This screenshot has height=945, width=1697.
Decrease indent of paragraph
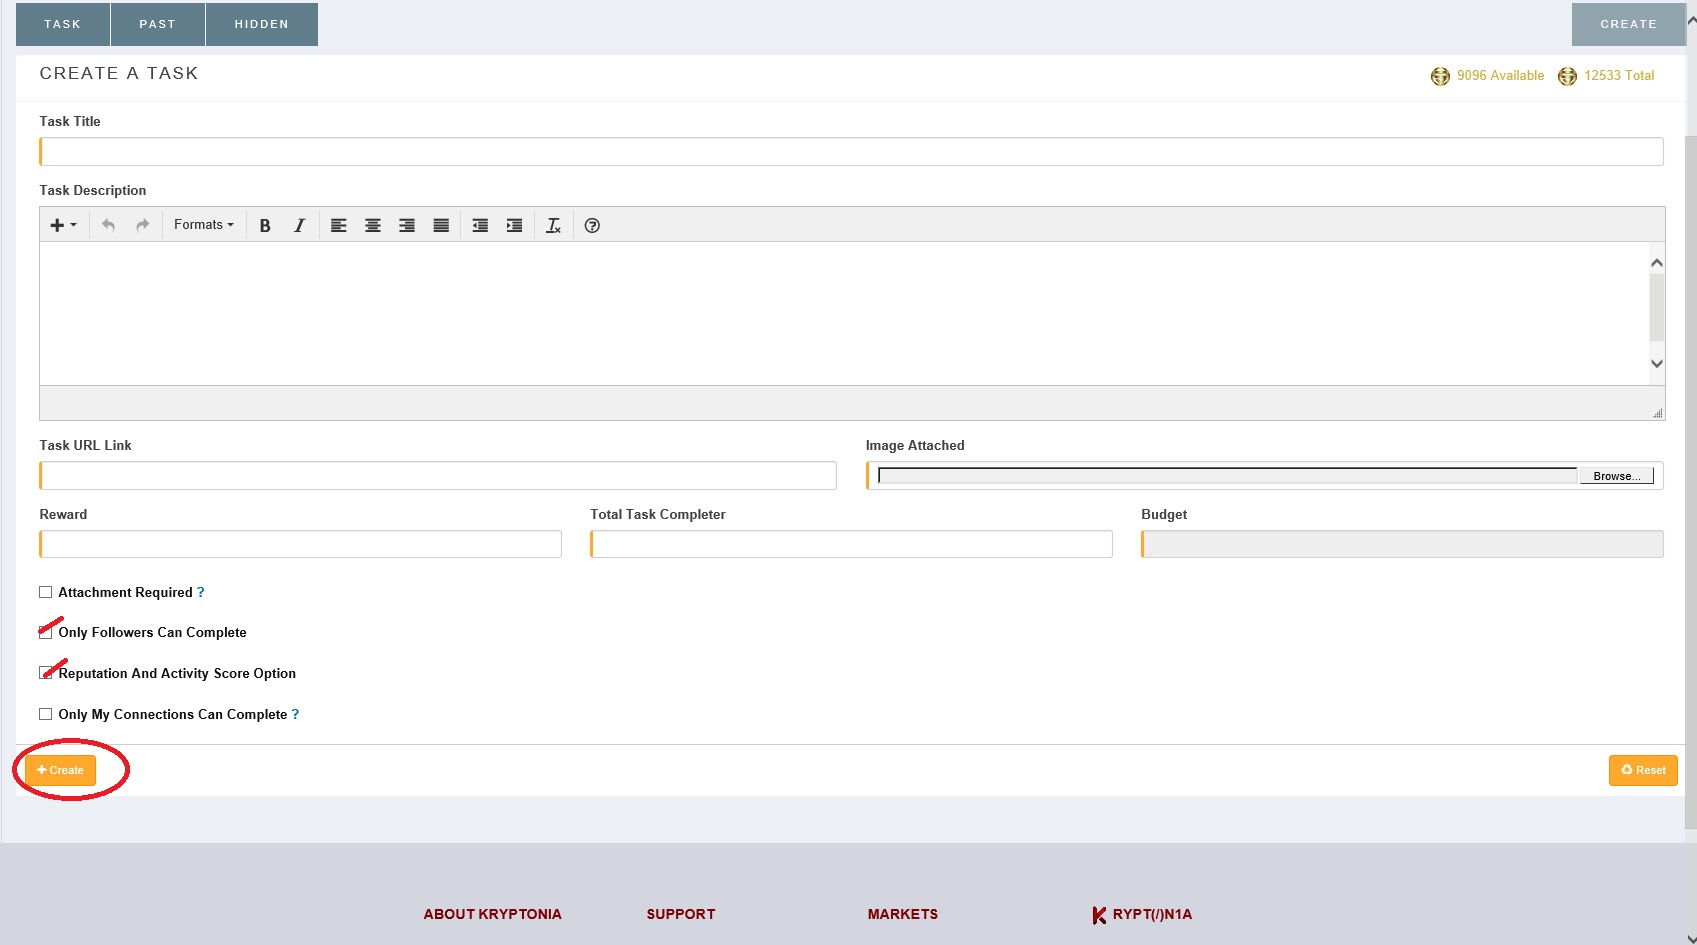[x=480, y=225]
